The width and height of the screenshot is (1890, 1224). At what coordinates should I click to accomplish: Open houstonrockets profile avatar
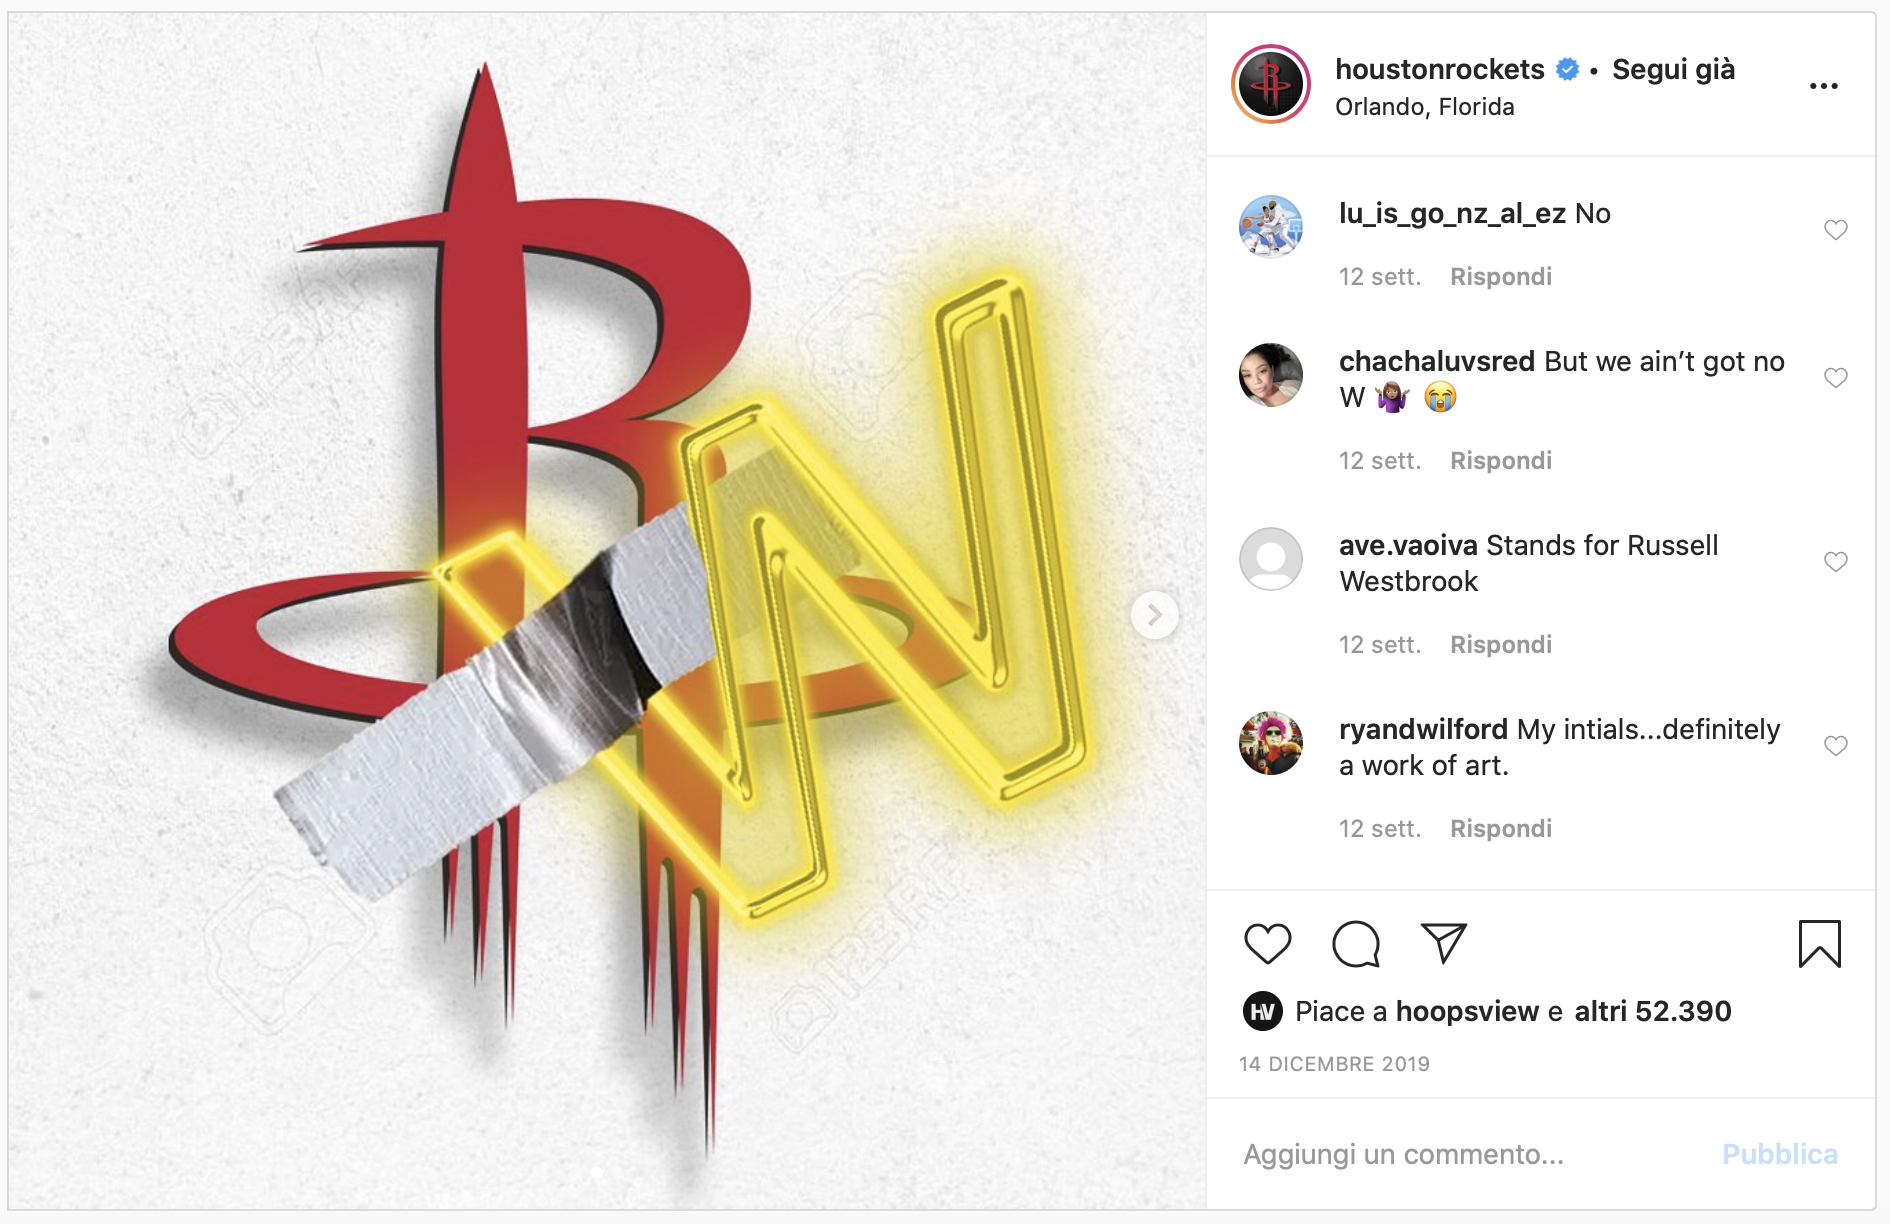click(1271, 84)
